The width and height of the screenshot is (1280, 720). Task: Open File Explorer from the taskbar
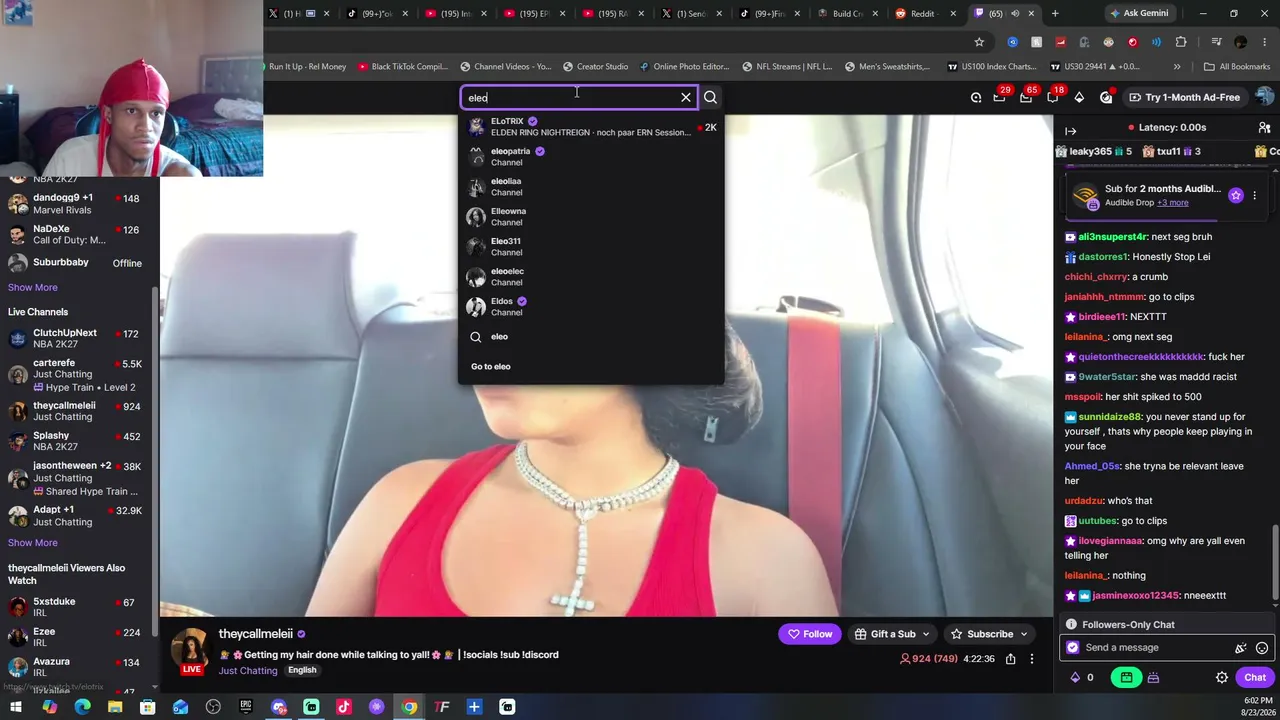[x=115, y=707]
